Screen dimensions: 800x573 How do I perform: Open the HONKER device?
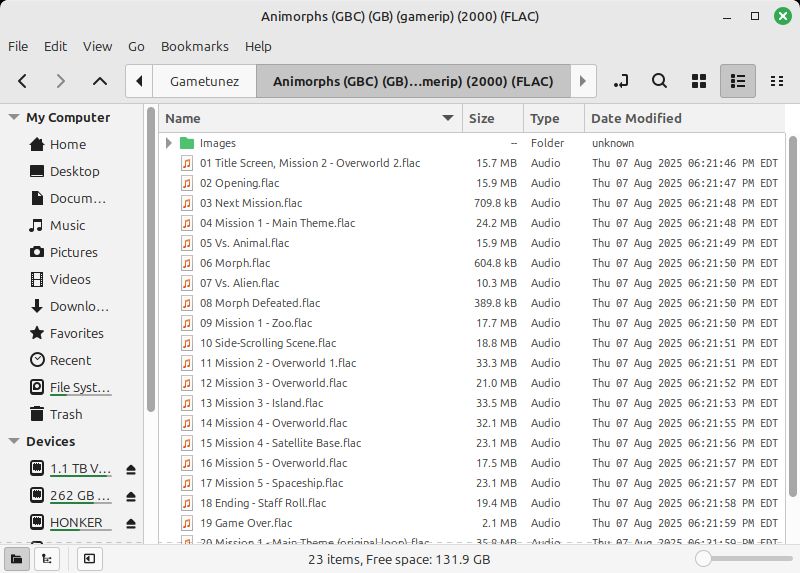coord(76,522)
